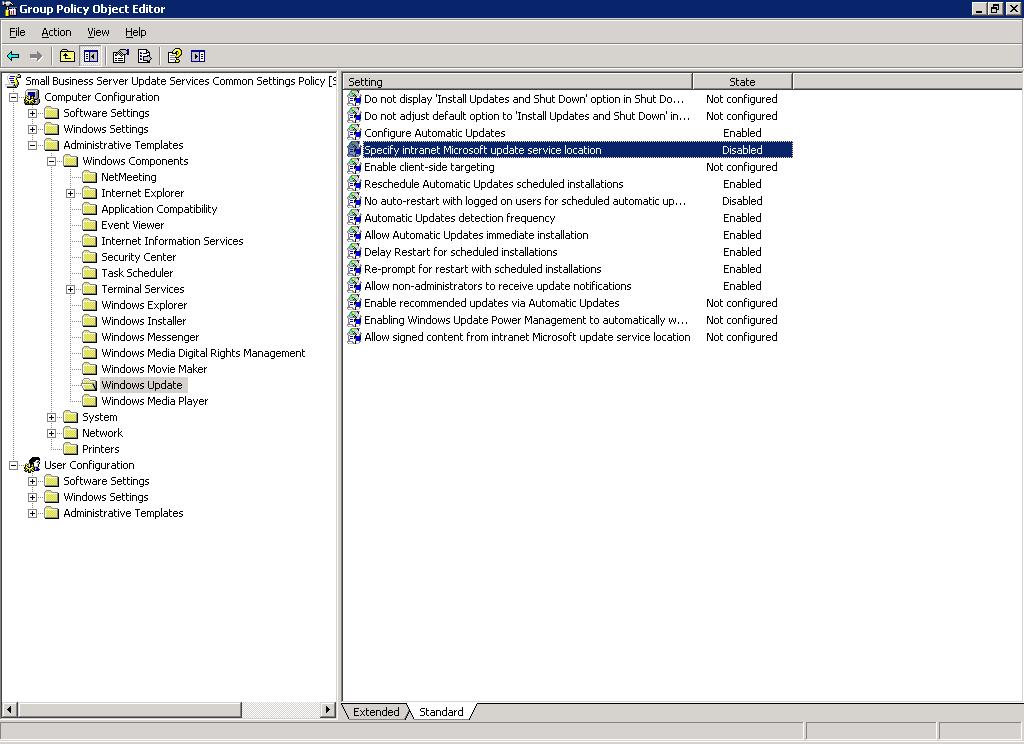Image resolution: width=1024 pixels, height=744 pixels.
Task: Click the Computer Configuration node icon
Action: click(x=32, y=97)
